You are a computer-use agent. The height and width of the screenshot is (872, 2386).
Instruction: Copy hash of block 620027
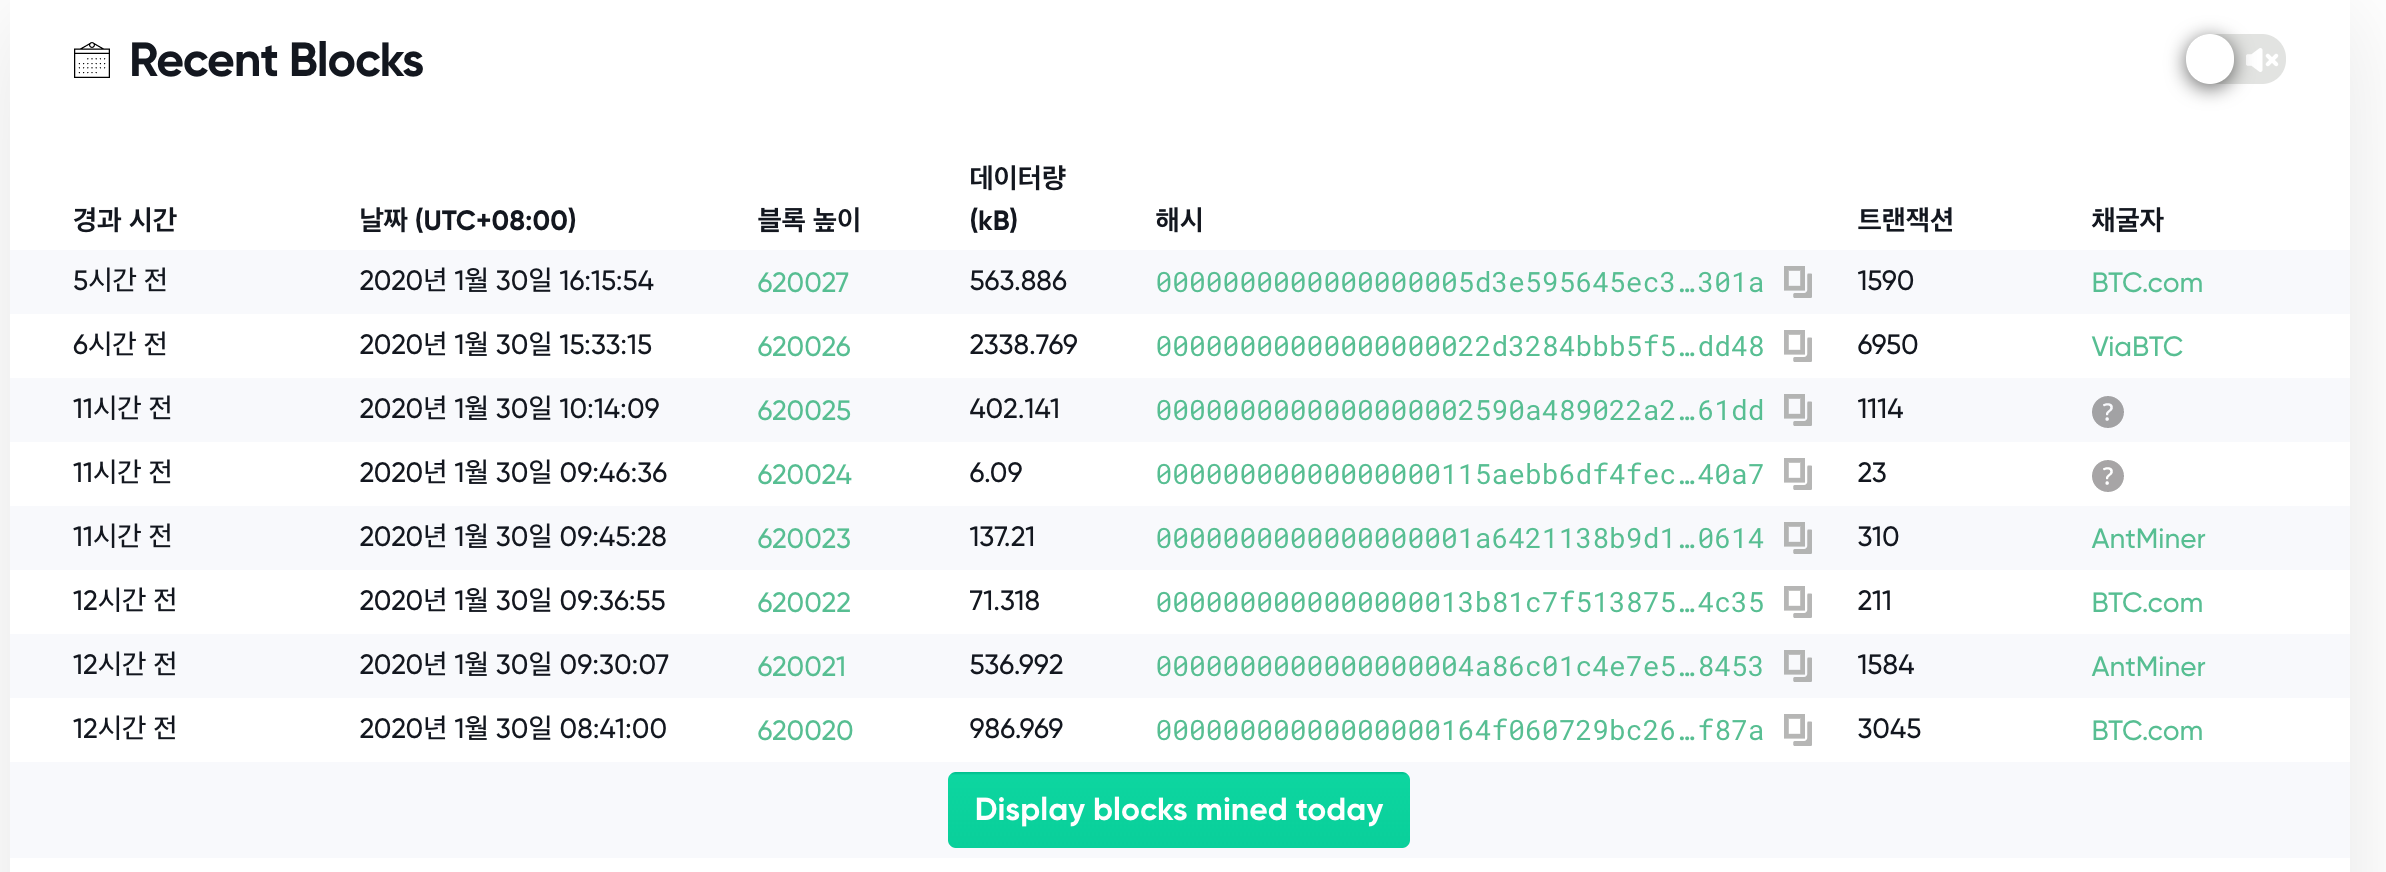tap(1798, 282)
